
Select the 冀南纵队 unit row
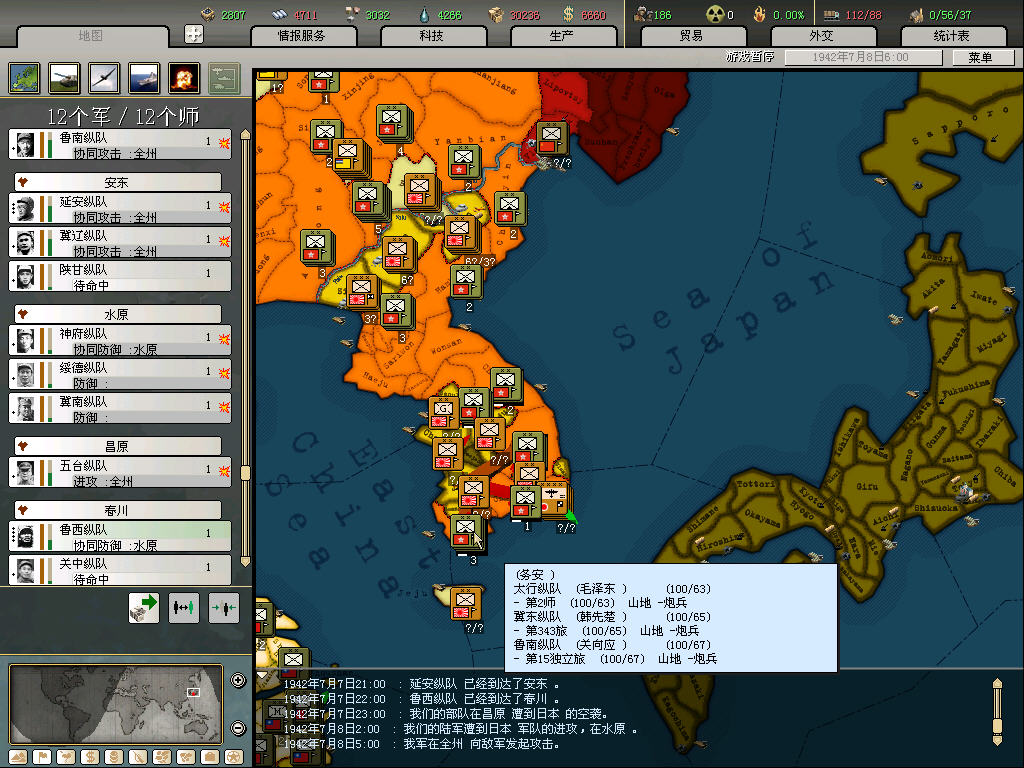click(x=120, y=408)
